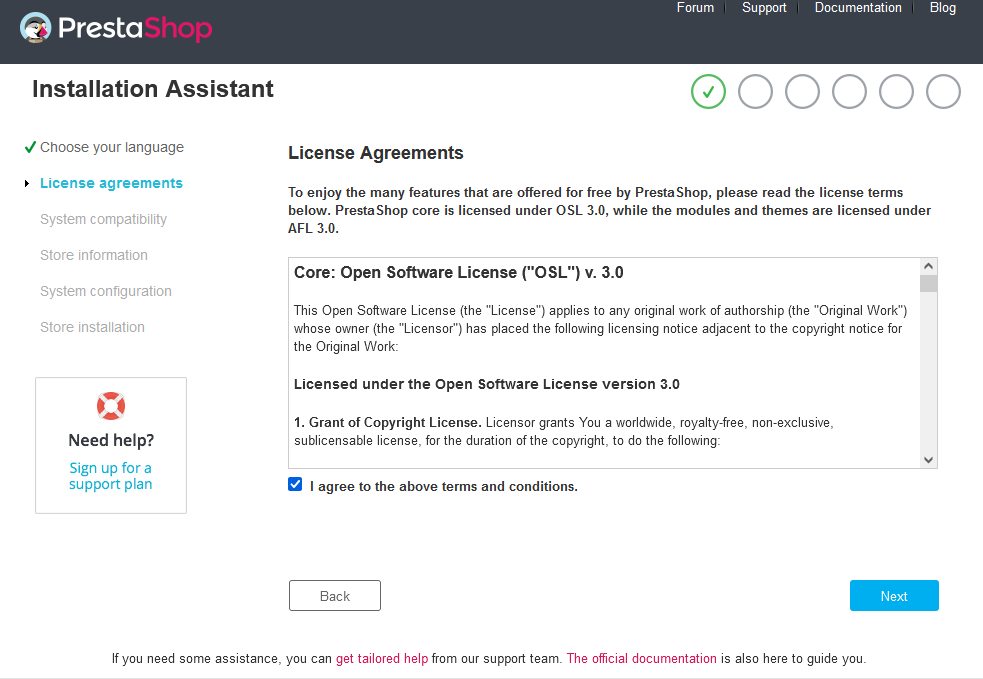Open the get tailored help link
Screen dimensions: 983x679
click(x=382, y=658)
